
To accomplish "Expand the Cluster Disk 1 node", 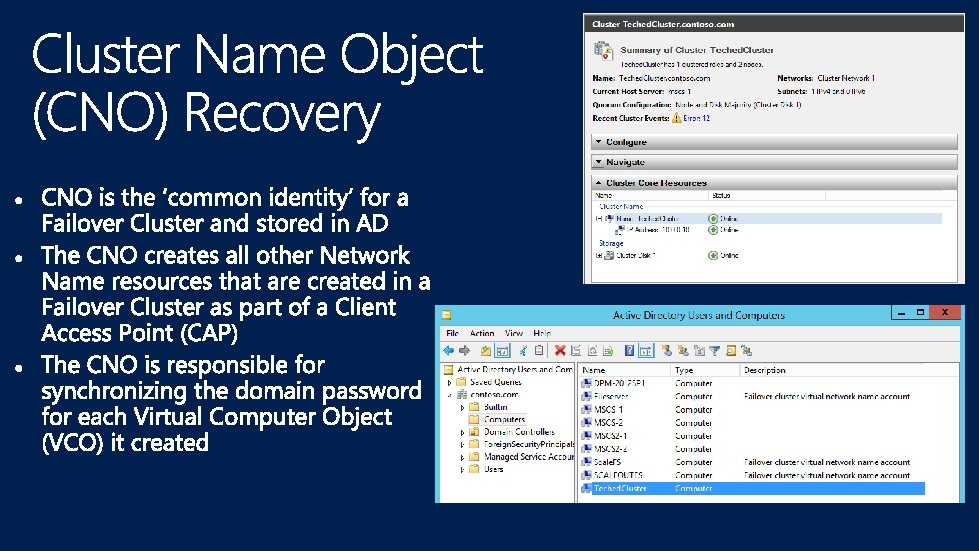I will click(598, 255).
